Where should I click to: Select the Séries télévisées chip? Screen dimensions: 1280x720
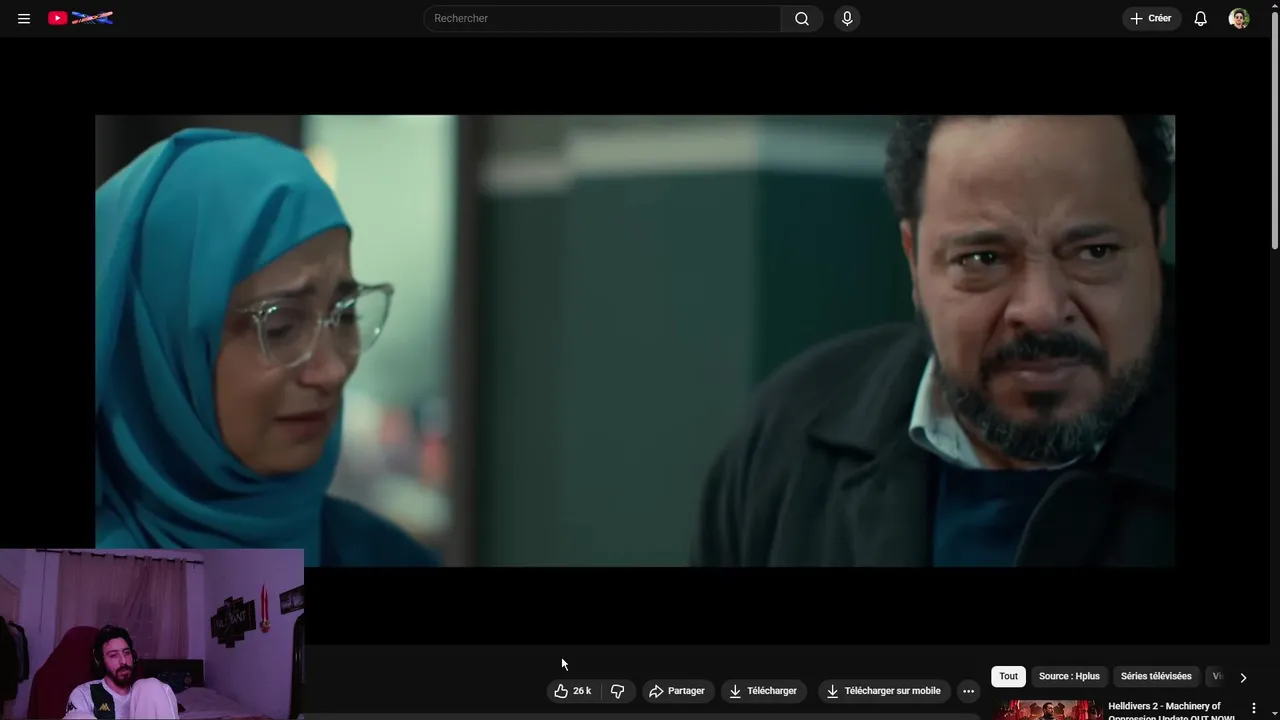(1156, 677)
